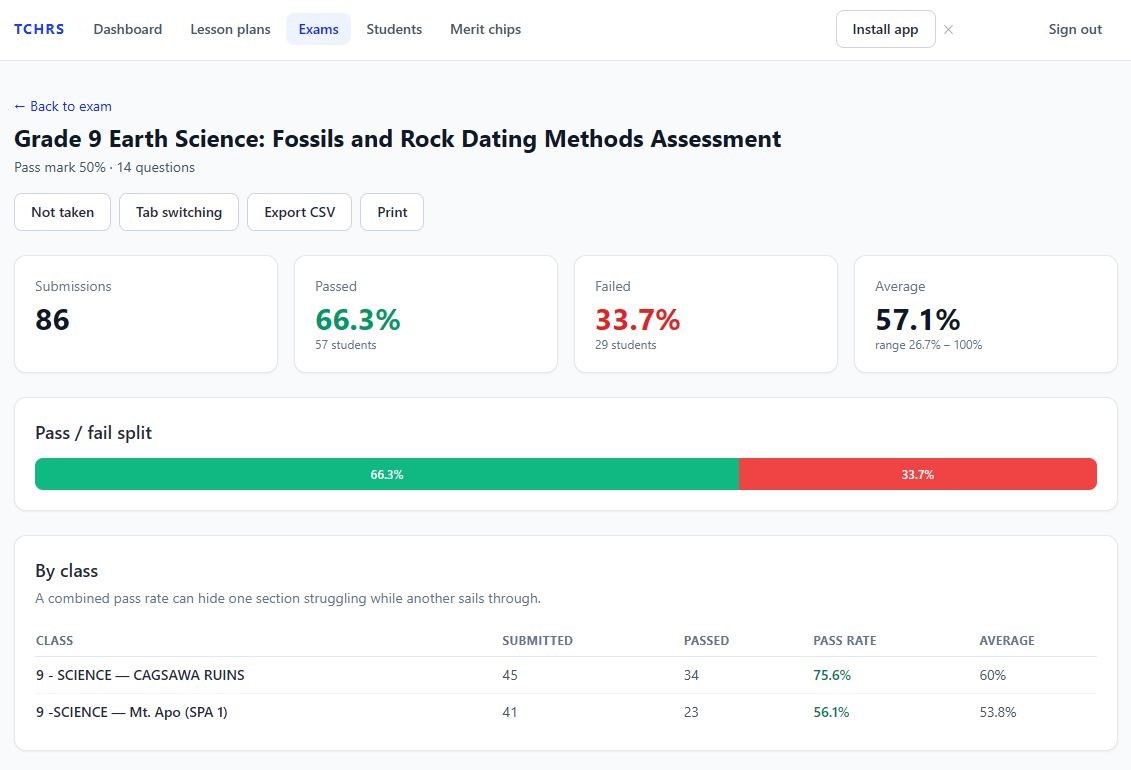Select the 9 -SCIENCE — Mt. Apo (SPA 1) row
This screenshot has height=770, width=1131.
[x=566, y=712]
